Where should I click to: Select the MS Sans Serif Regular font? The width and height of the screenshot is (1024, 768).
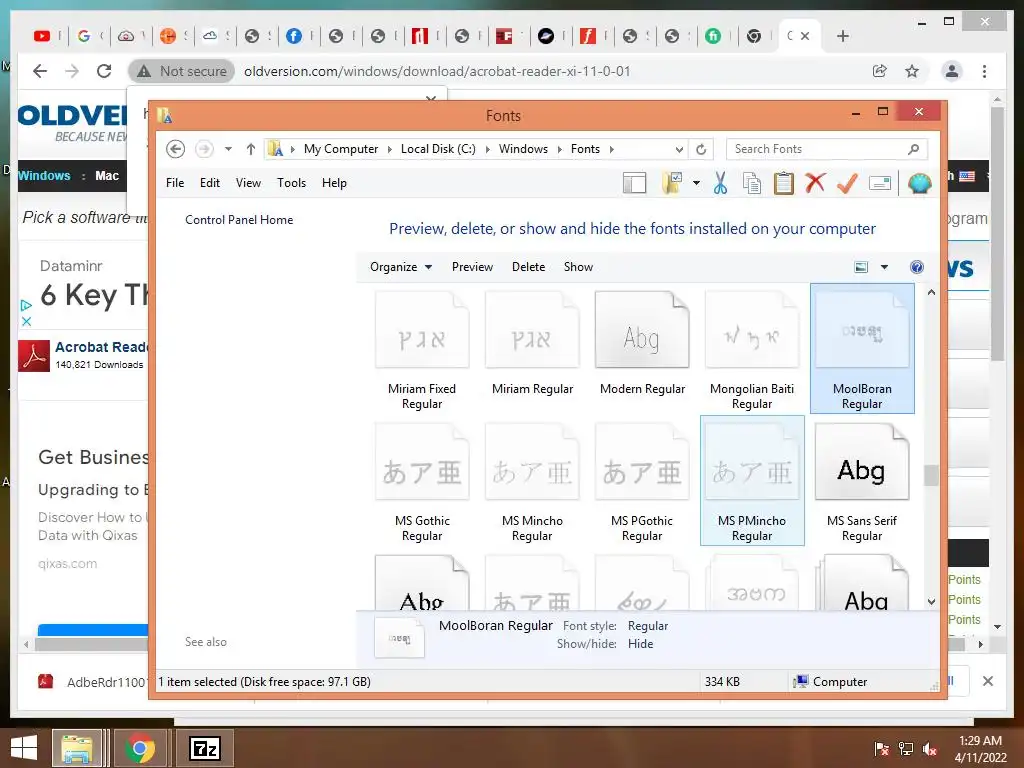click(x=862, y=482)
